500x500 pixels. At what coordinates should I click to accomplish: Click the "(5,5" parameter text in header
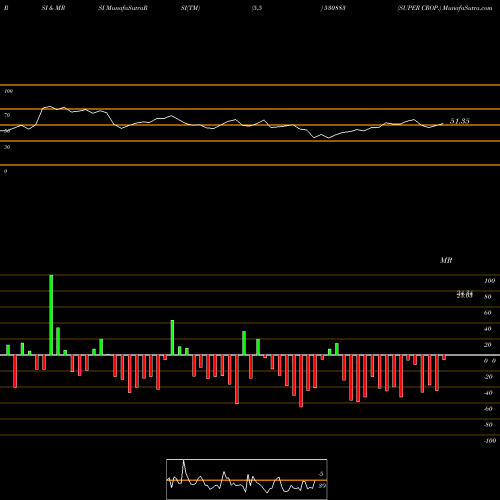pos(257,8)
